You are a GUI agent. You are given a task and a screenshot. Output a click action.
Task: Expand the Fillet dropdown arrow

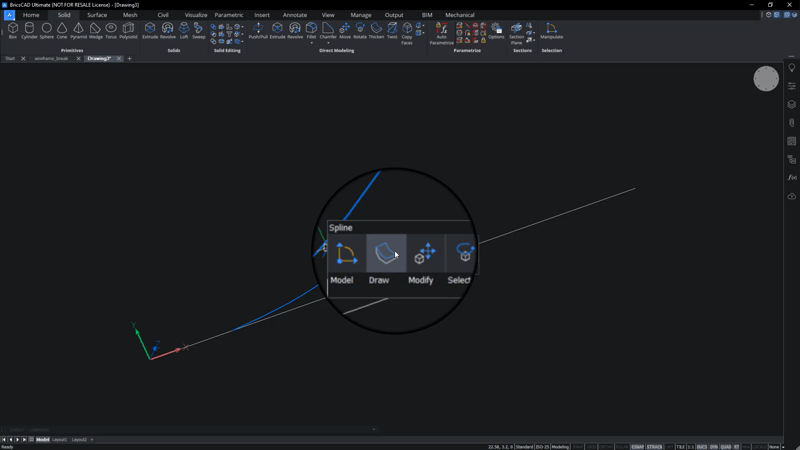point(311,43)
